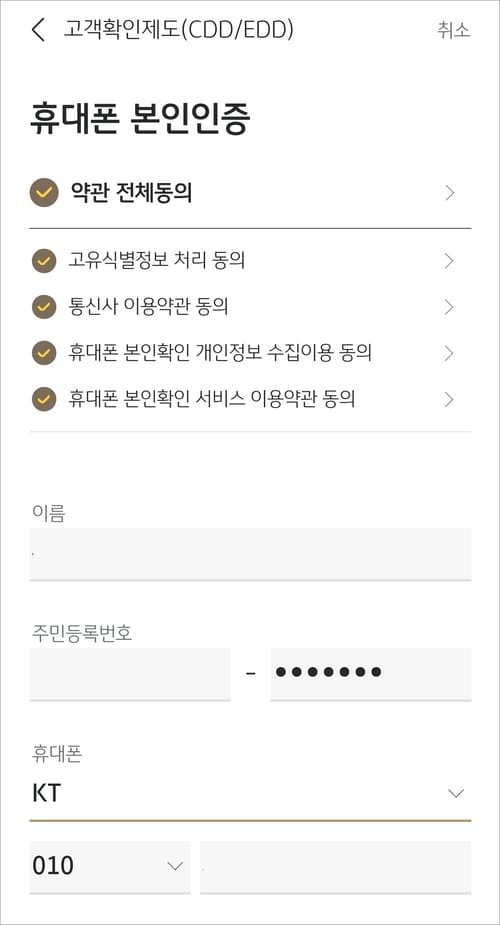Image resolution: width=500 pixels, height=925 pixels.
Task: Uncheck 휴대폰 본인확인 서비스 이용약관 동의
Action: coord(44,399)
